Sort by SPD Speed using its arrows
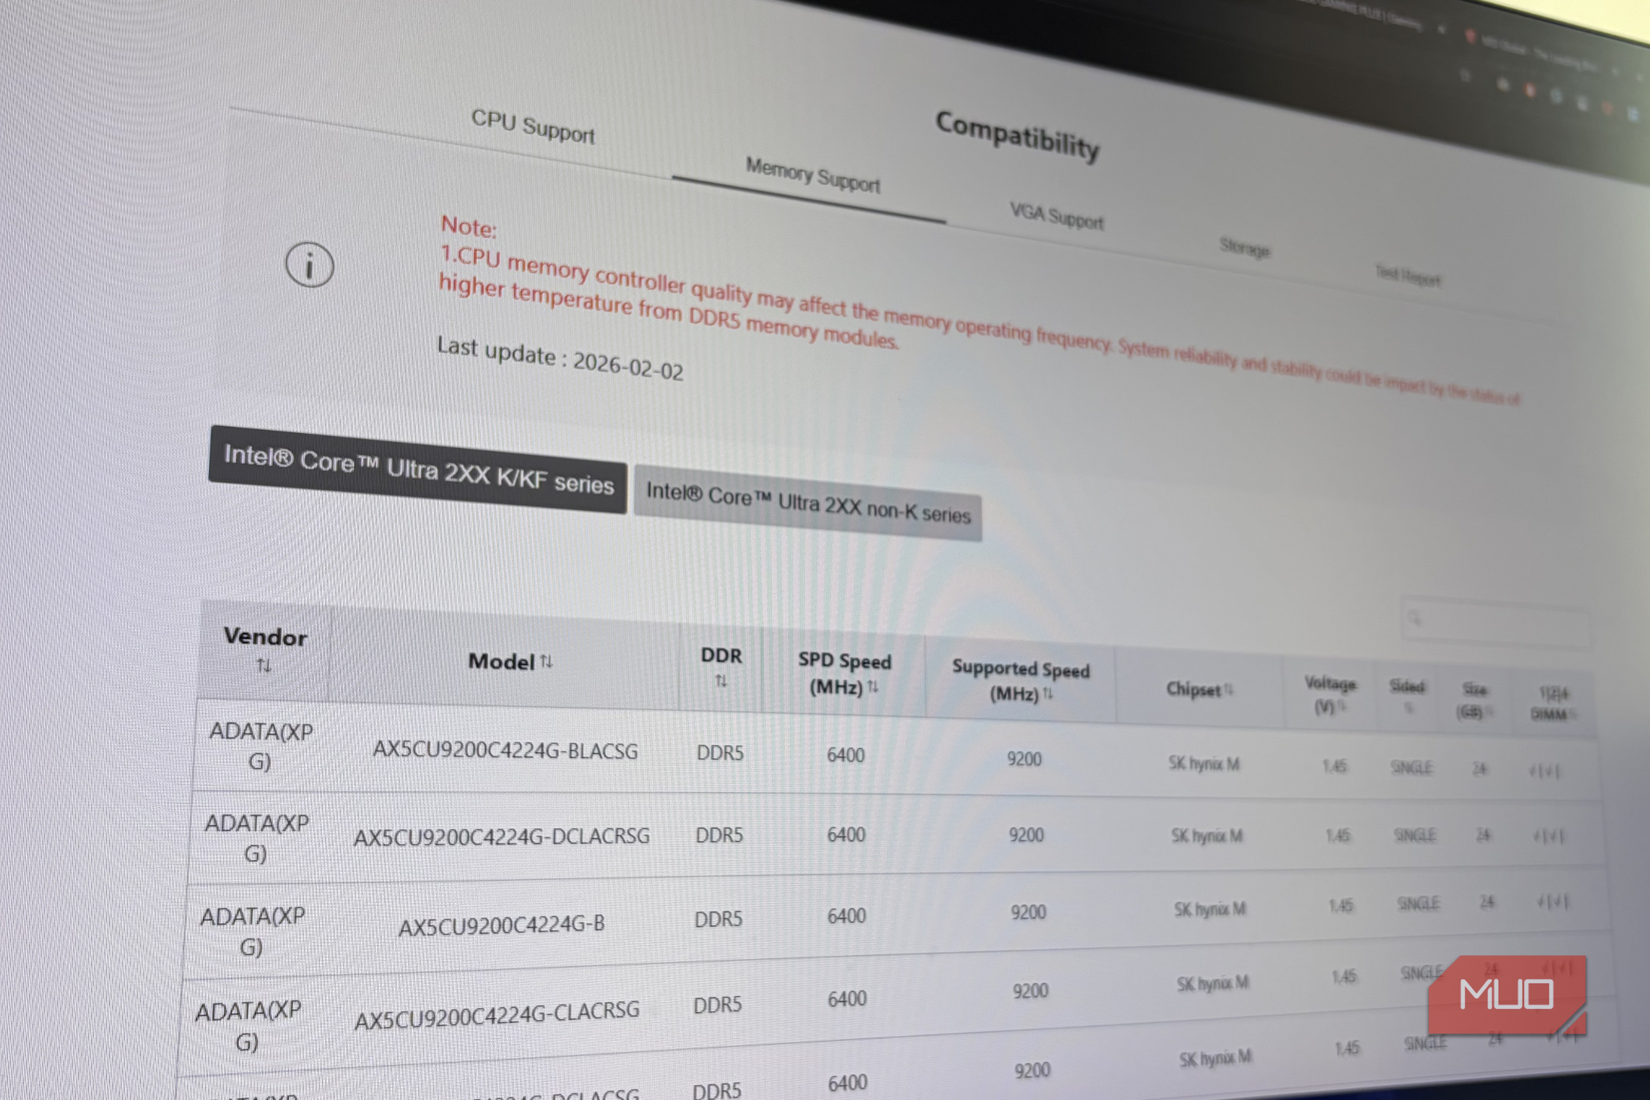The height and width of the screenshot is (1100, 1650). pyautogui.click(x=873, y=687)
